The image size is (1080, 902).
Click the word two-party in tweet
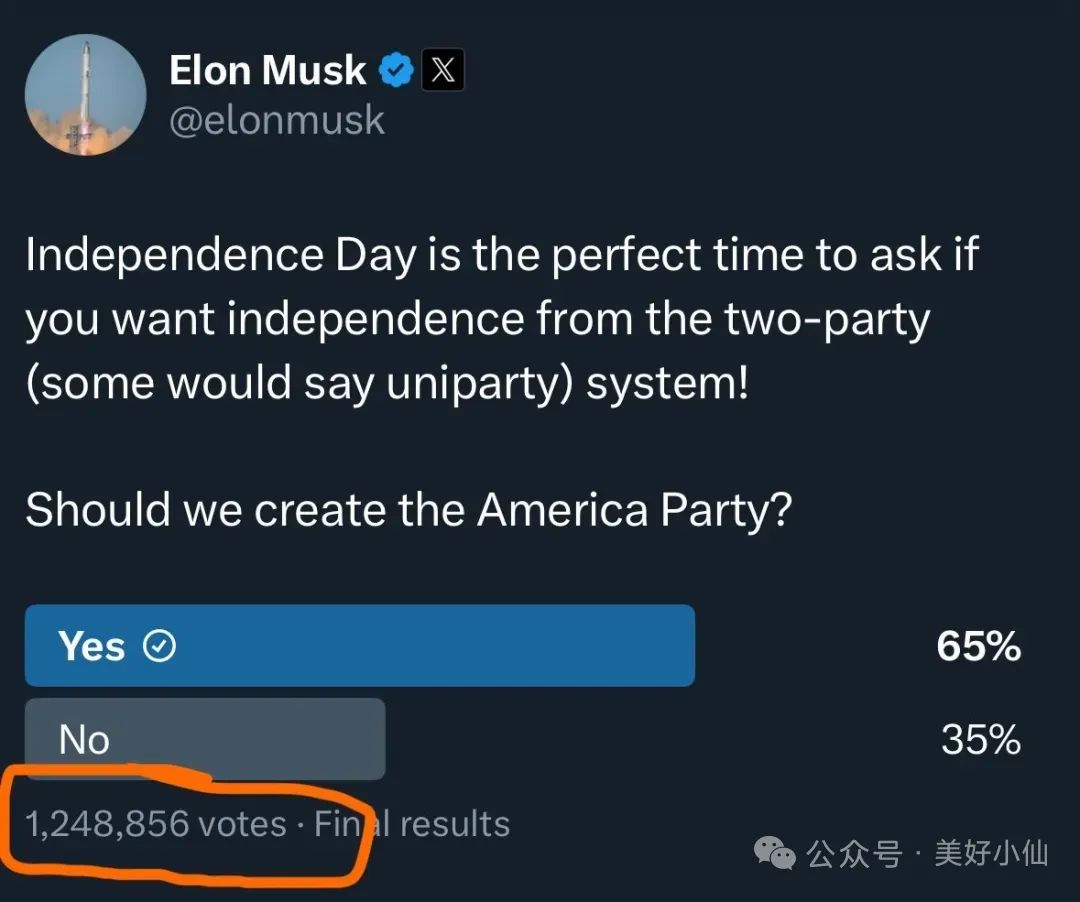[x=827, y=320]
